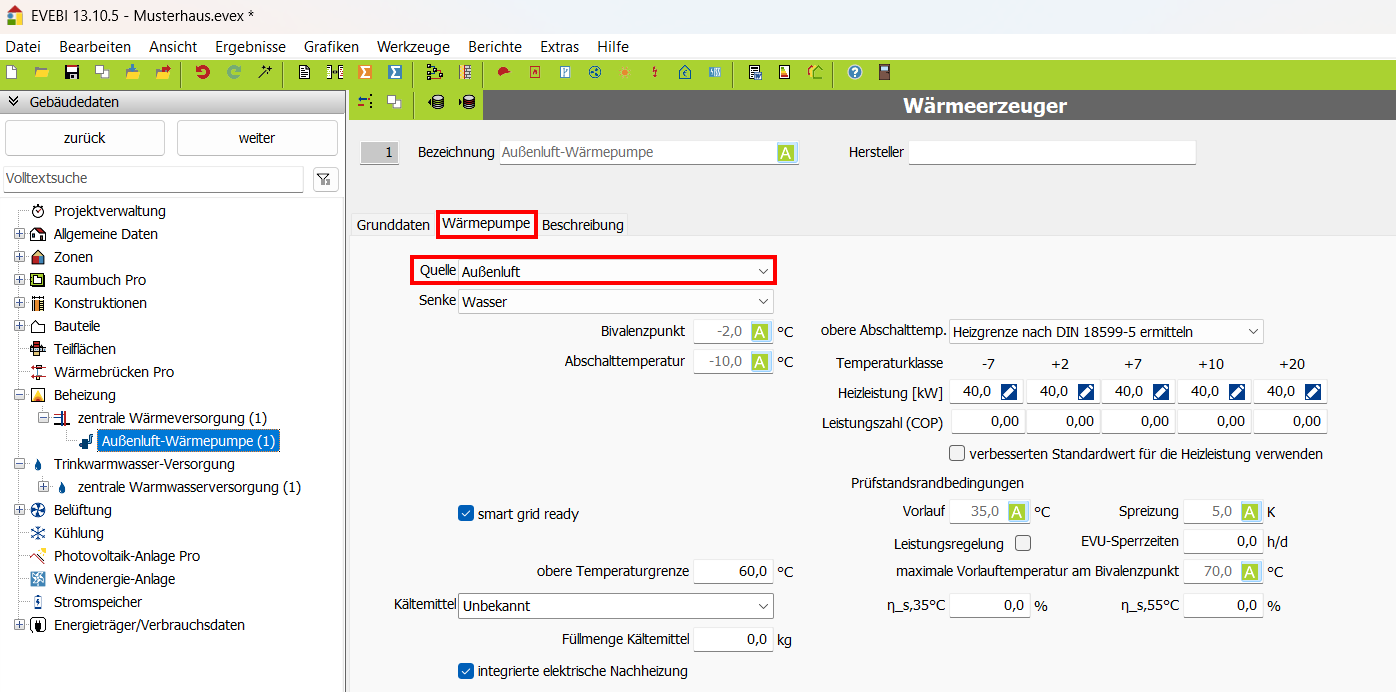The height and width of the screenshot is (692, 1396).
Task: Click the open folder icon in toolbar
Action: [x=42, y=72]
